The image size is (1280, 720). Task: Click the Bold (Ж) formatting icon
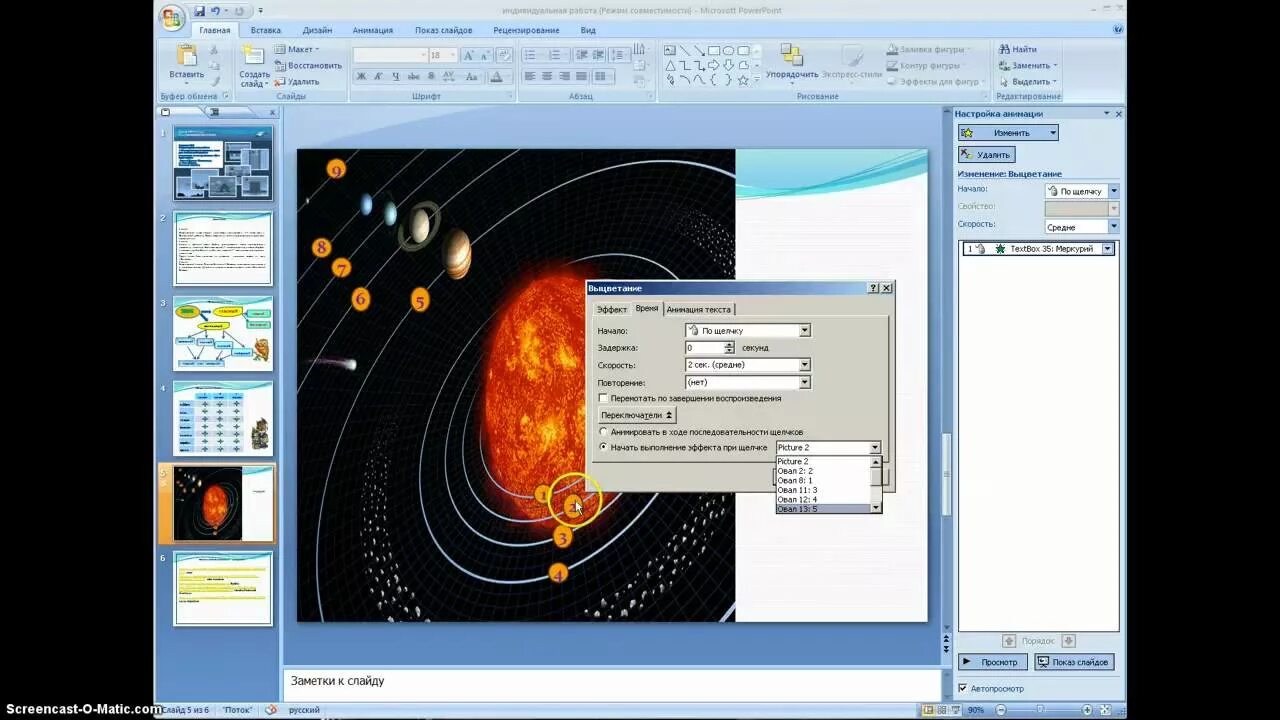pos(362,76)
